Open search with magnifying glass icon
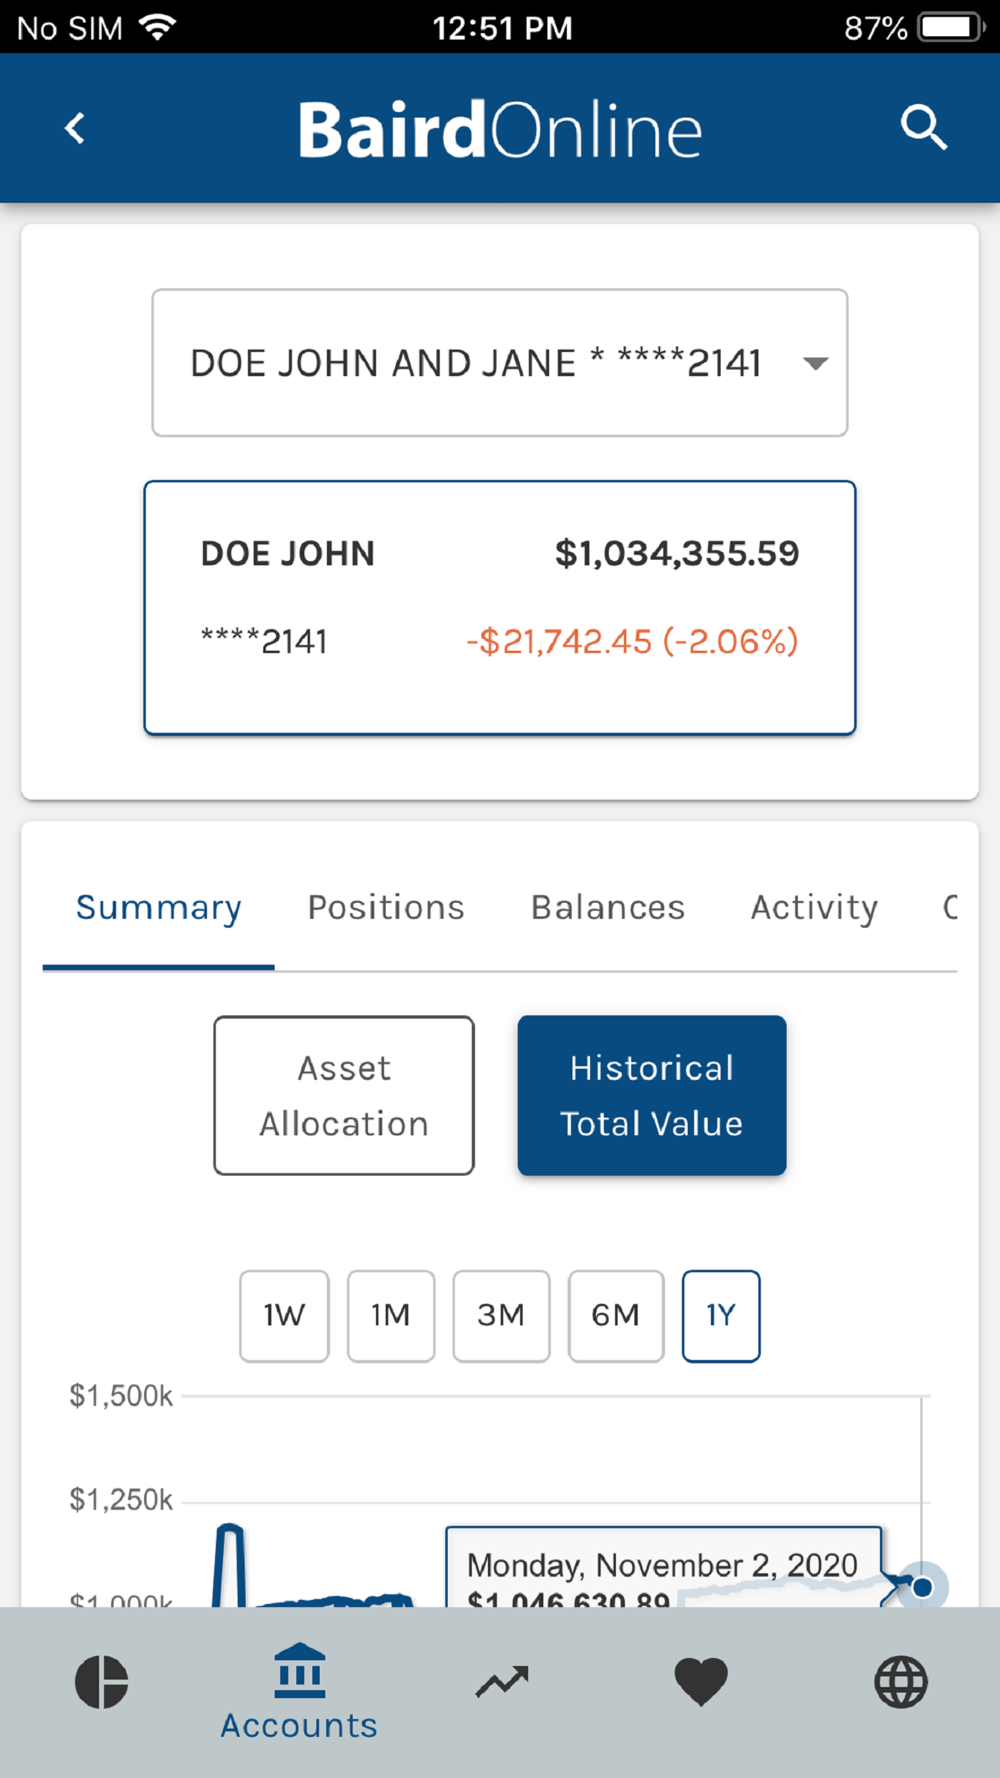This screenshot has height=1778, width=1000. pyautogui.click(x=922, y=128)
